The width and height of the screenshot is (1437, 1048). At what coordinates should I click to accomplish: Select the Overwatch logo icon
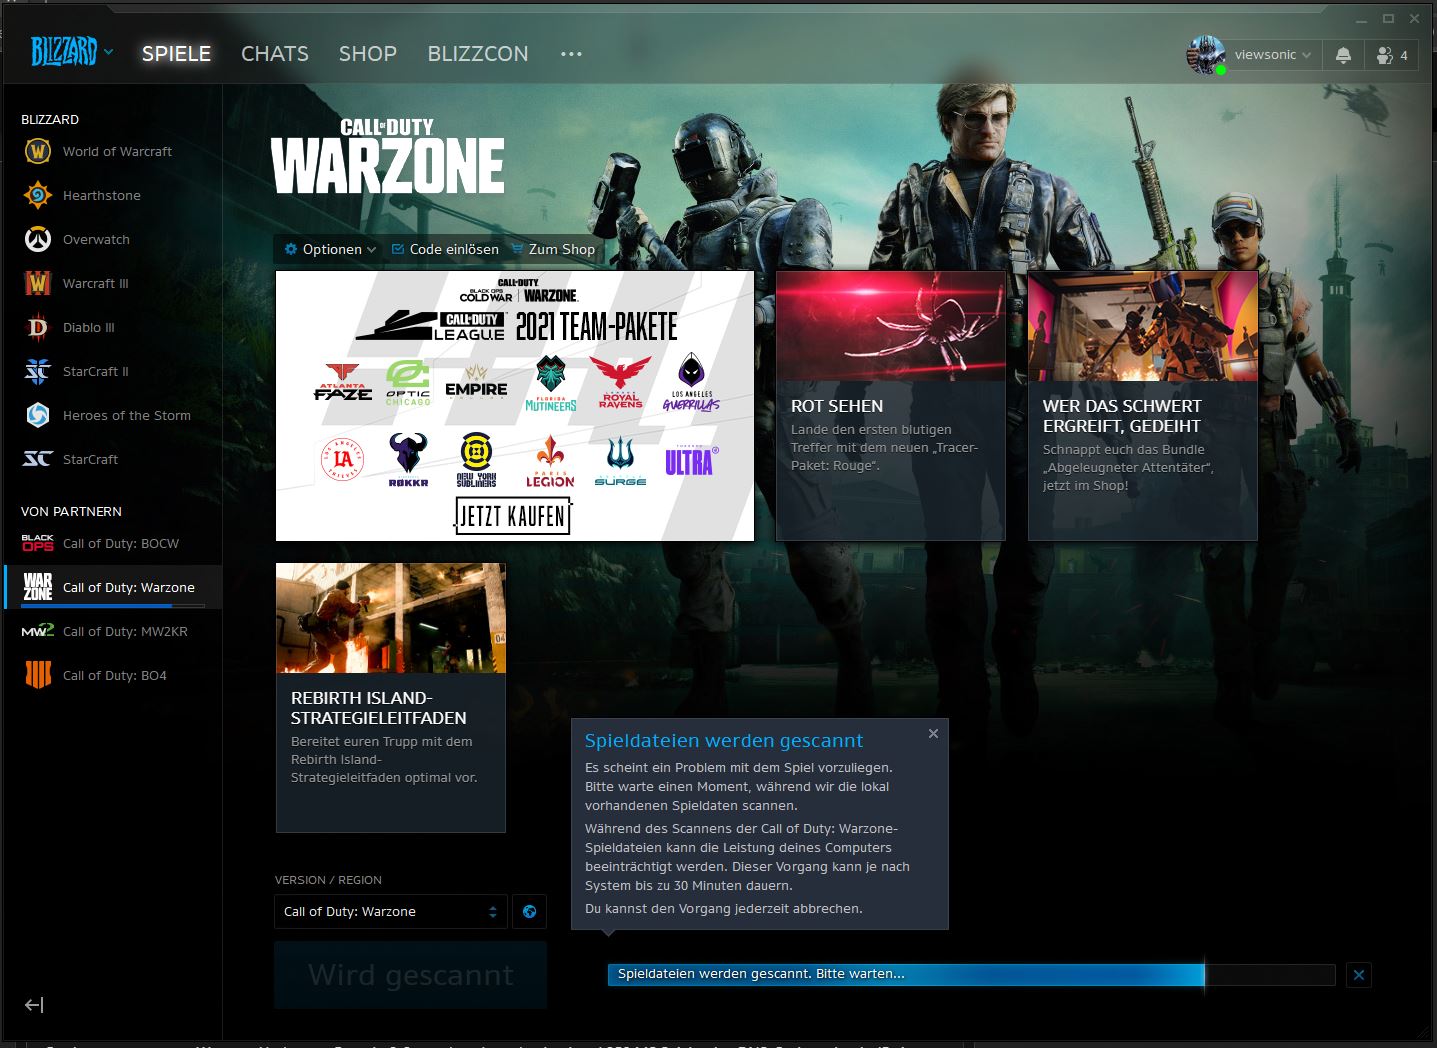(38, 239)
